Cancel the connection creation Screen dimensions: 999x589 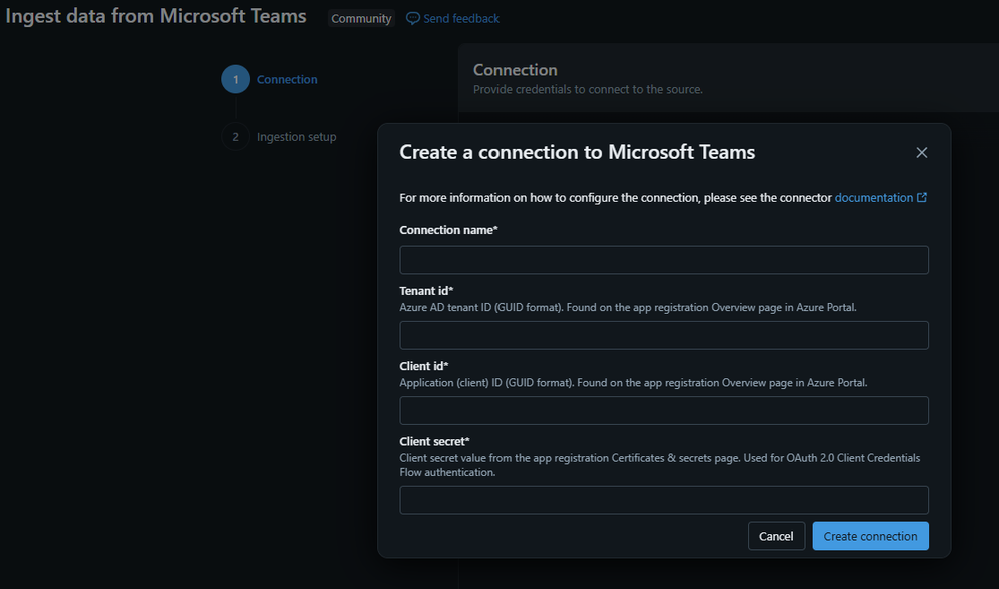(776, 536)
